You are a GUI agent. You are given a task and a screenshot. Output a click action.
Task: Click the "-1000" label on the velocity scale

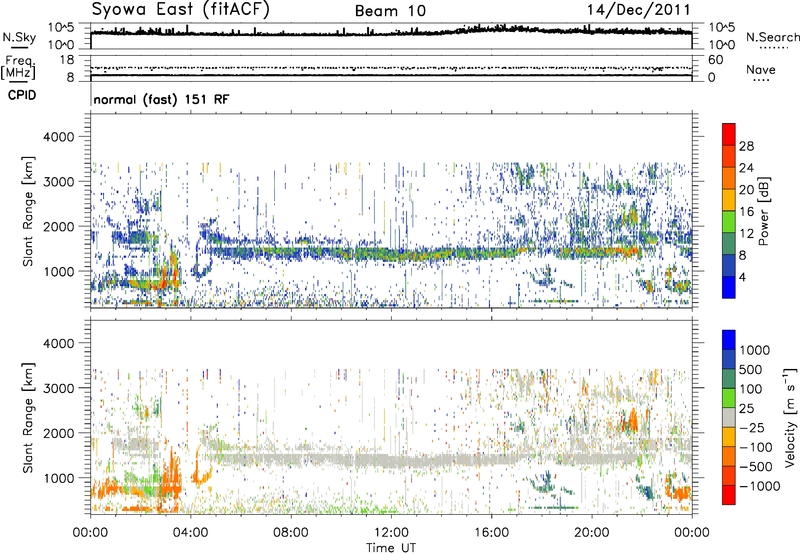click(x=760, y=486)
